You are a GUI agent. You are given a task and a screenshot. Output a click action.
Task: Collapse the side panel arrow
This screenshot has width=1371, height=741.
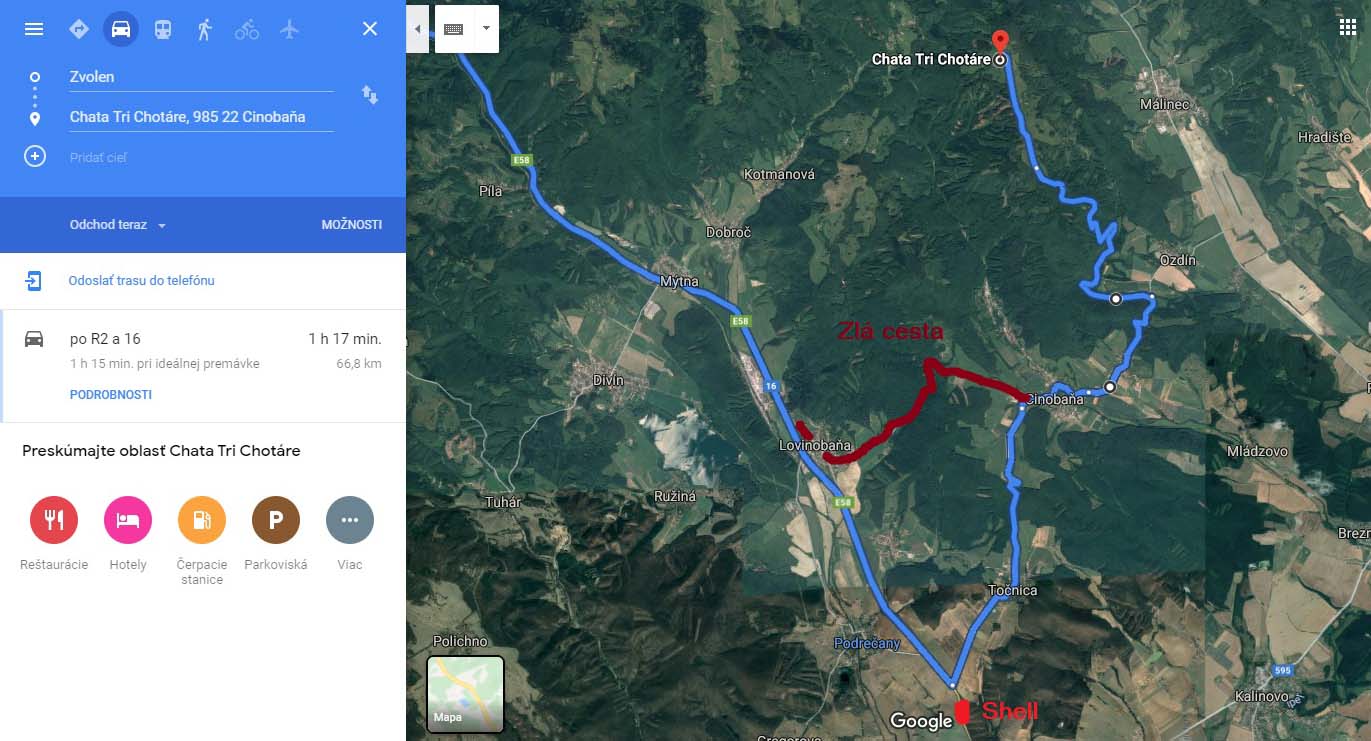[x=418, y=29]
